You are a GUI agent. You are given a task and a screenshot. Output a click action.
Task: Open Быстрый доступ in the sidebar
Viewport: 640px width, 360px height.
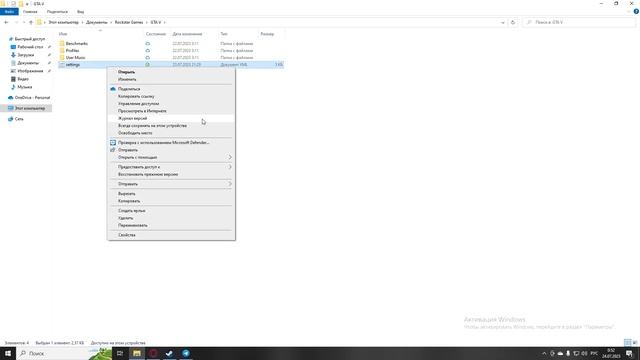point(30,39)
